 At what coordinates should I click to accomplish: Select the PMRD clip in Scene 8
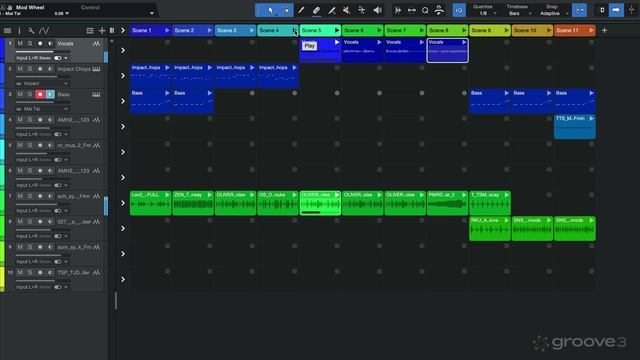click(447, 203)
